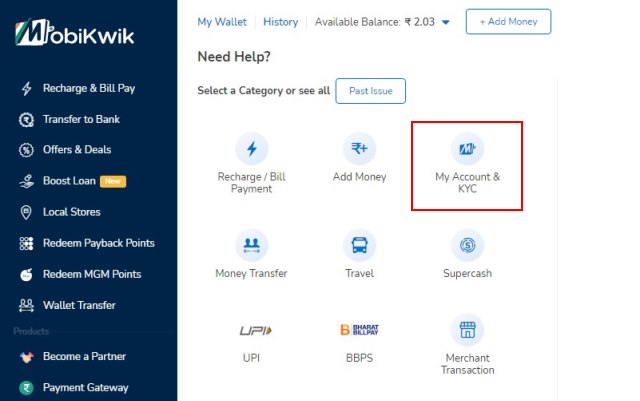Click the icon beside Redeem MGM Points
The width and height of the screenshot is (640, 401).
pos(27,274)
